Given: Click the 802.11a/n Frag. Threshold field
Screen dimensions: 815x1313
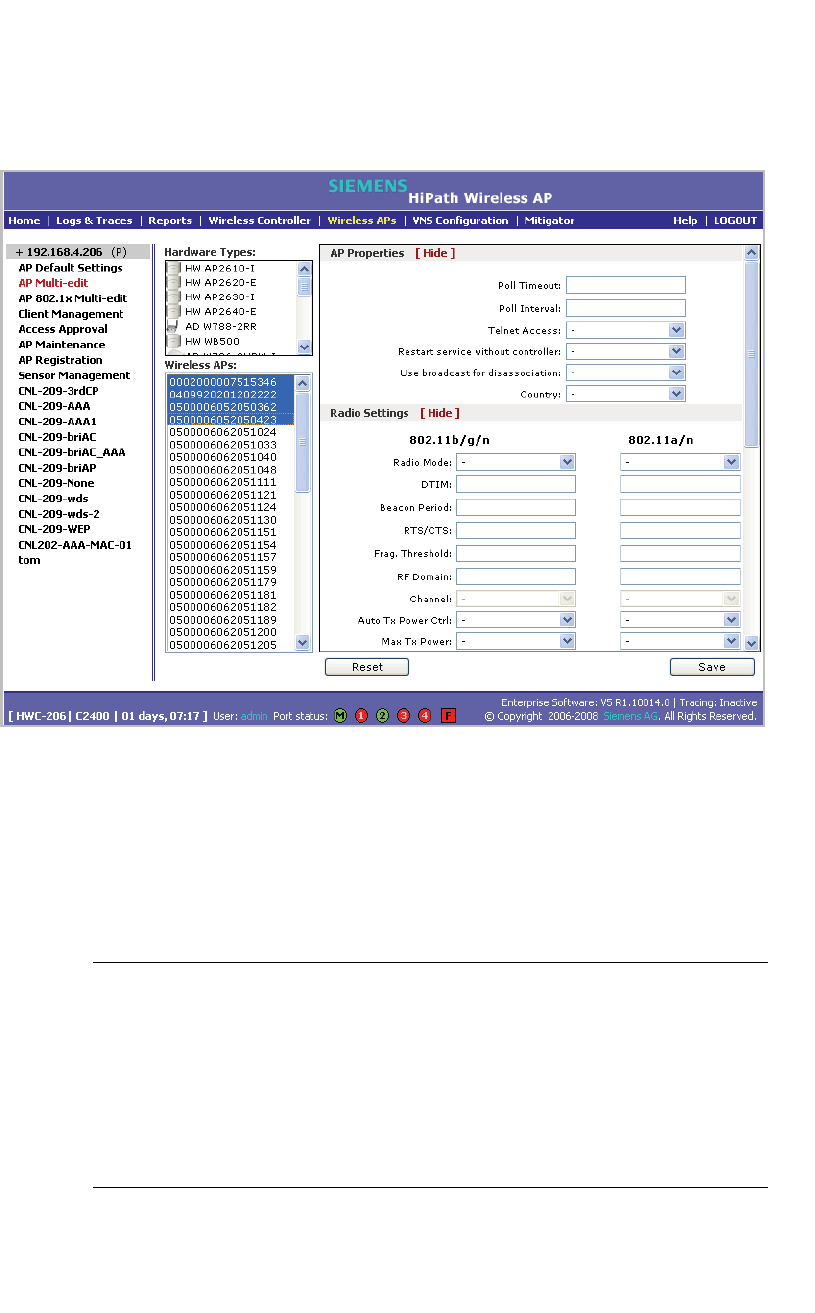Looking at the screenshot, I should [680, 554].
